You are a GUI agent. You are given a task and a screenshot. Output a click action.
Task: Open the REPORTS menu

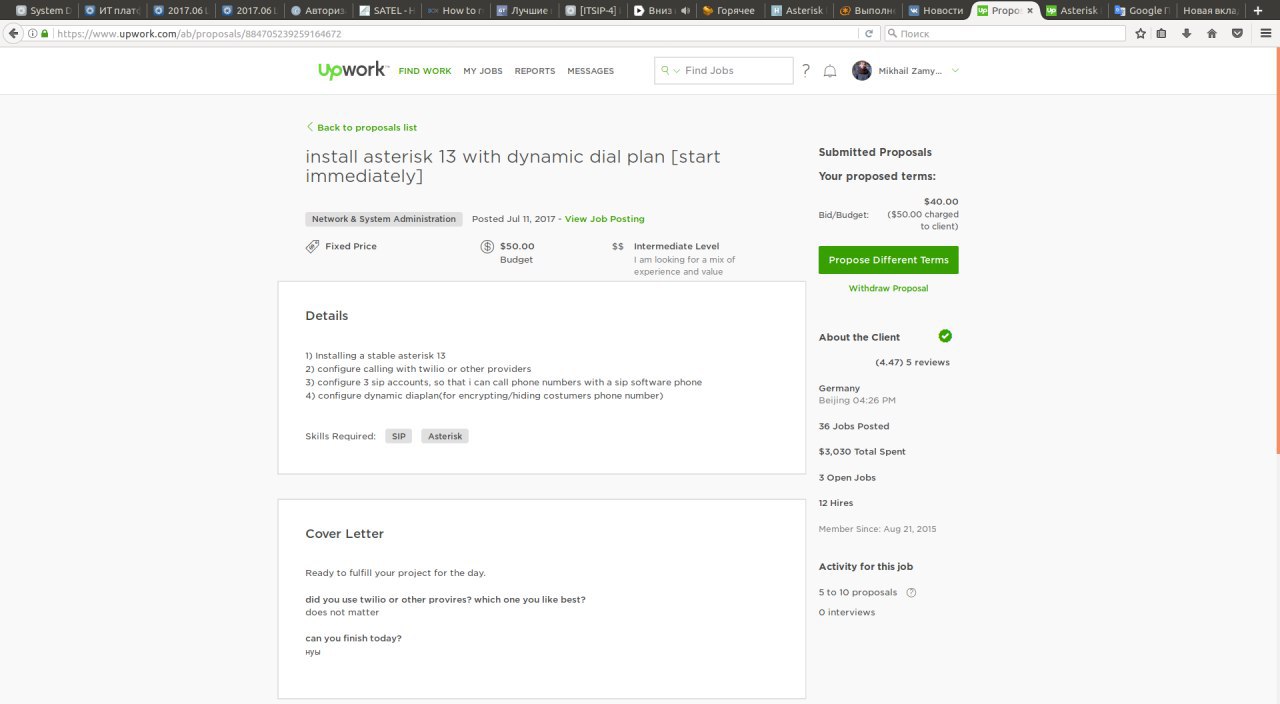pyautogui.click(x=535, y=71)
